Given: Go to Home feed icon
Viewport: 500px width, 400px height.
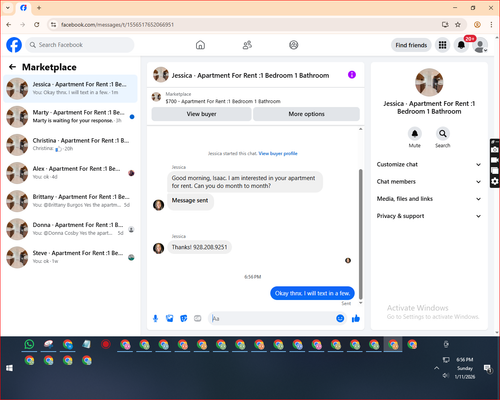Looking at the screenshot, I should (x=200, y=45).
